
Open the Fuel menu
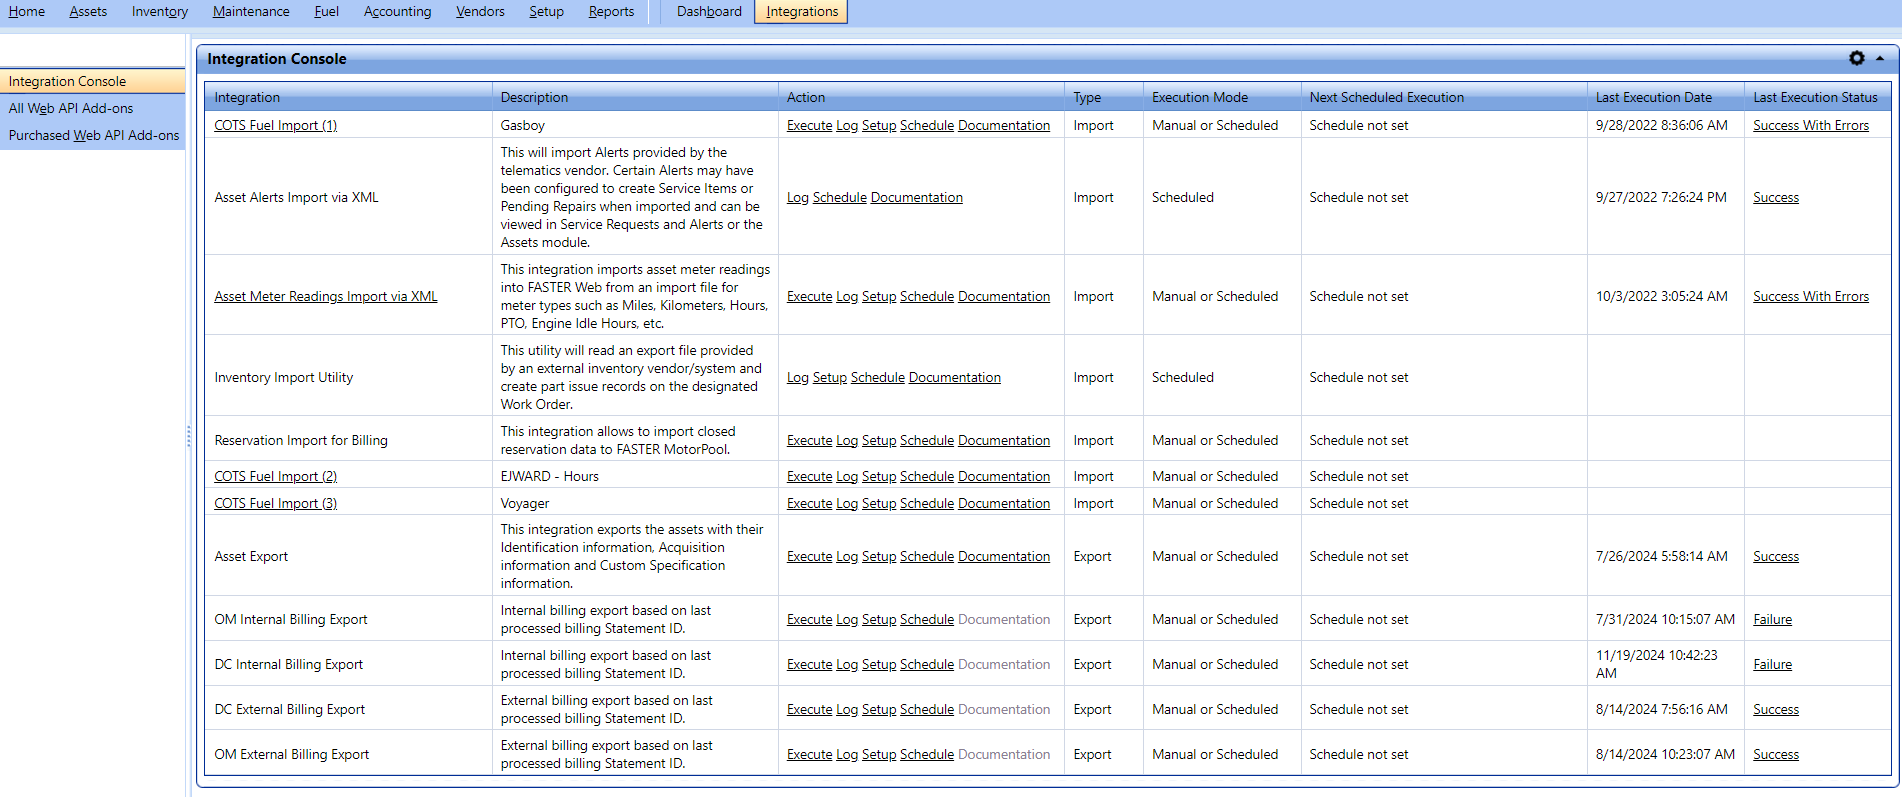click(x=326, y=11)
